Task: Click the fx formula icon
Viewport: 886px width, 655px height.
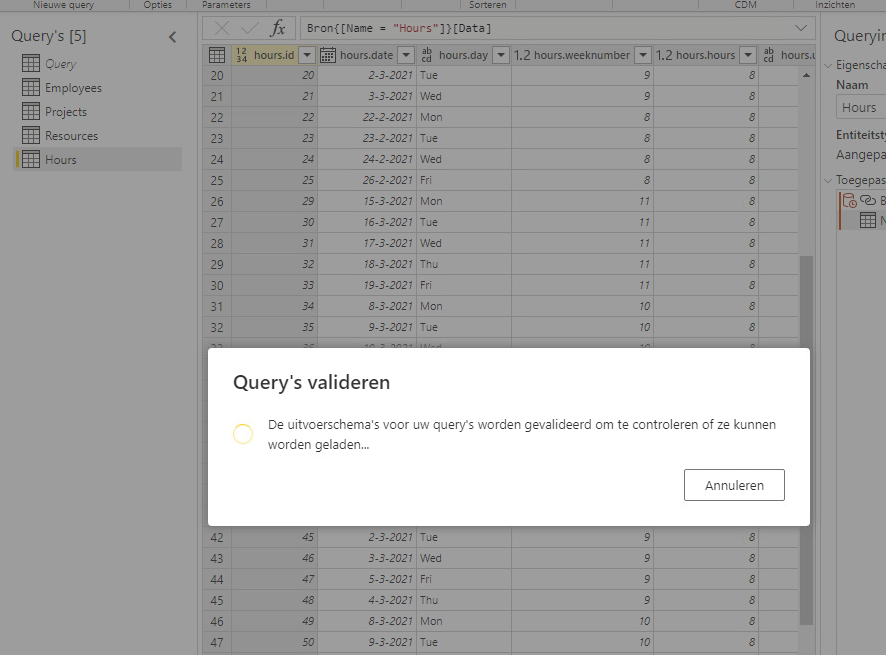Action: coord(277,28)
